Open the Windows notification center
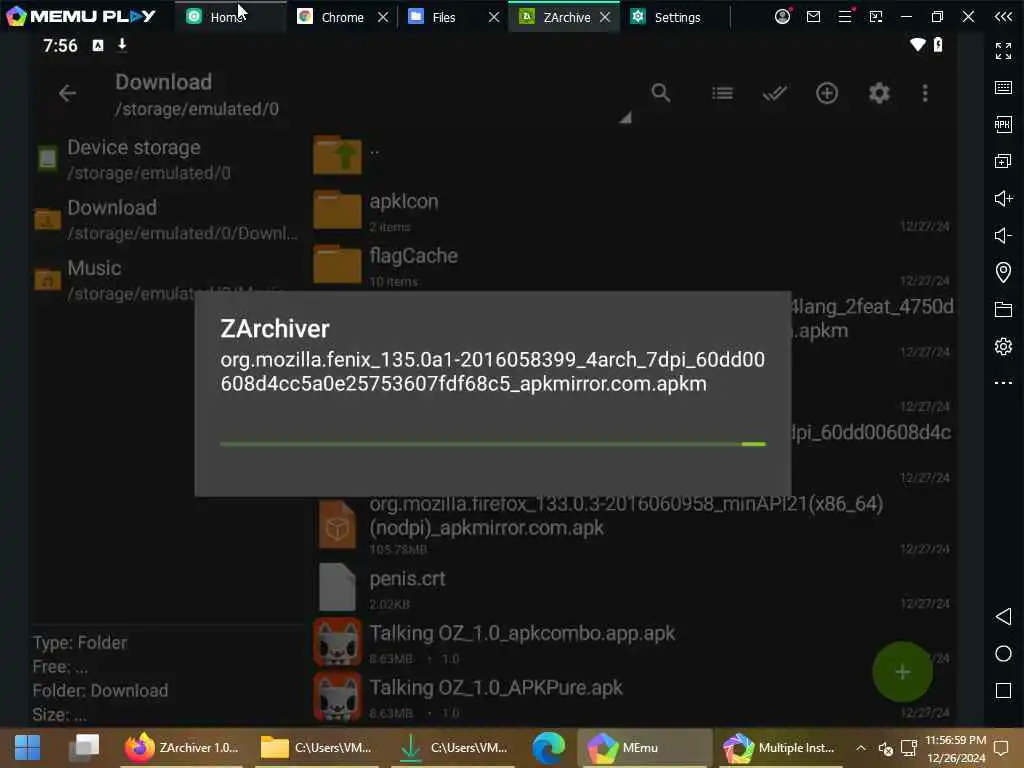Viewport: 1024px width, 768px height. pyautogui.click(x=1000, y=748)
